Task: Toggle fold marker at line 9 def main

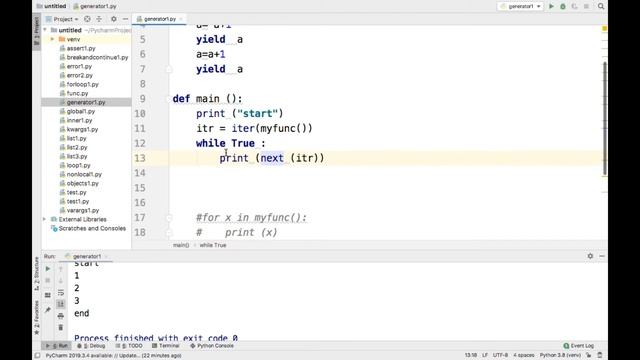Action: click(169, 99)
